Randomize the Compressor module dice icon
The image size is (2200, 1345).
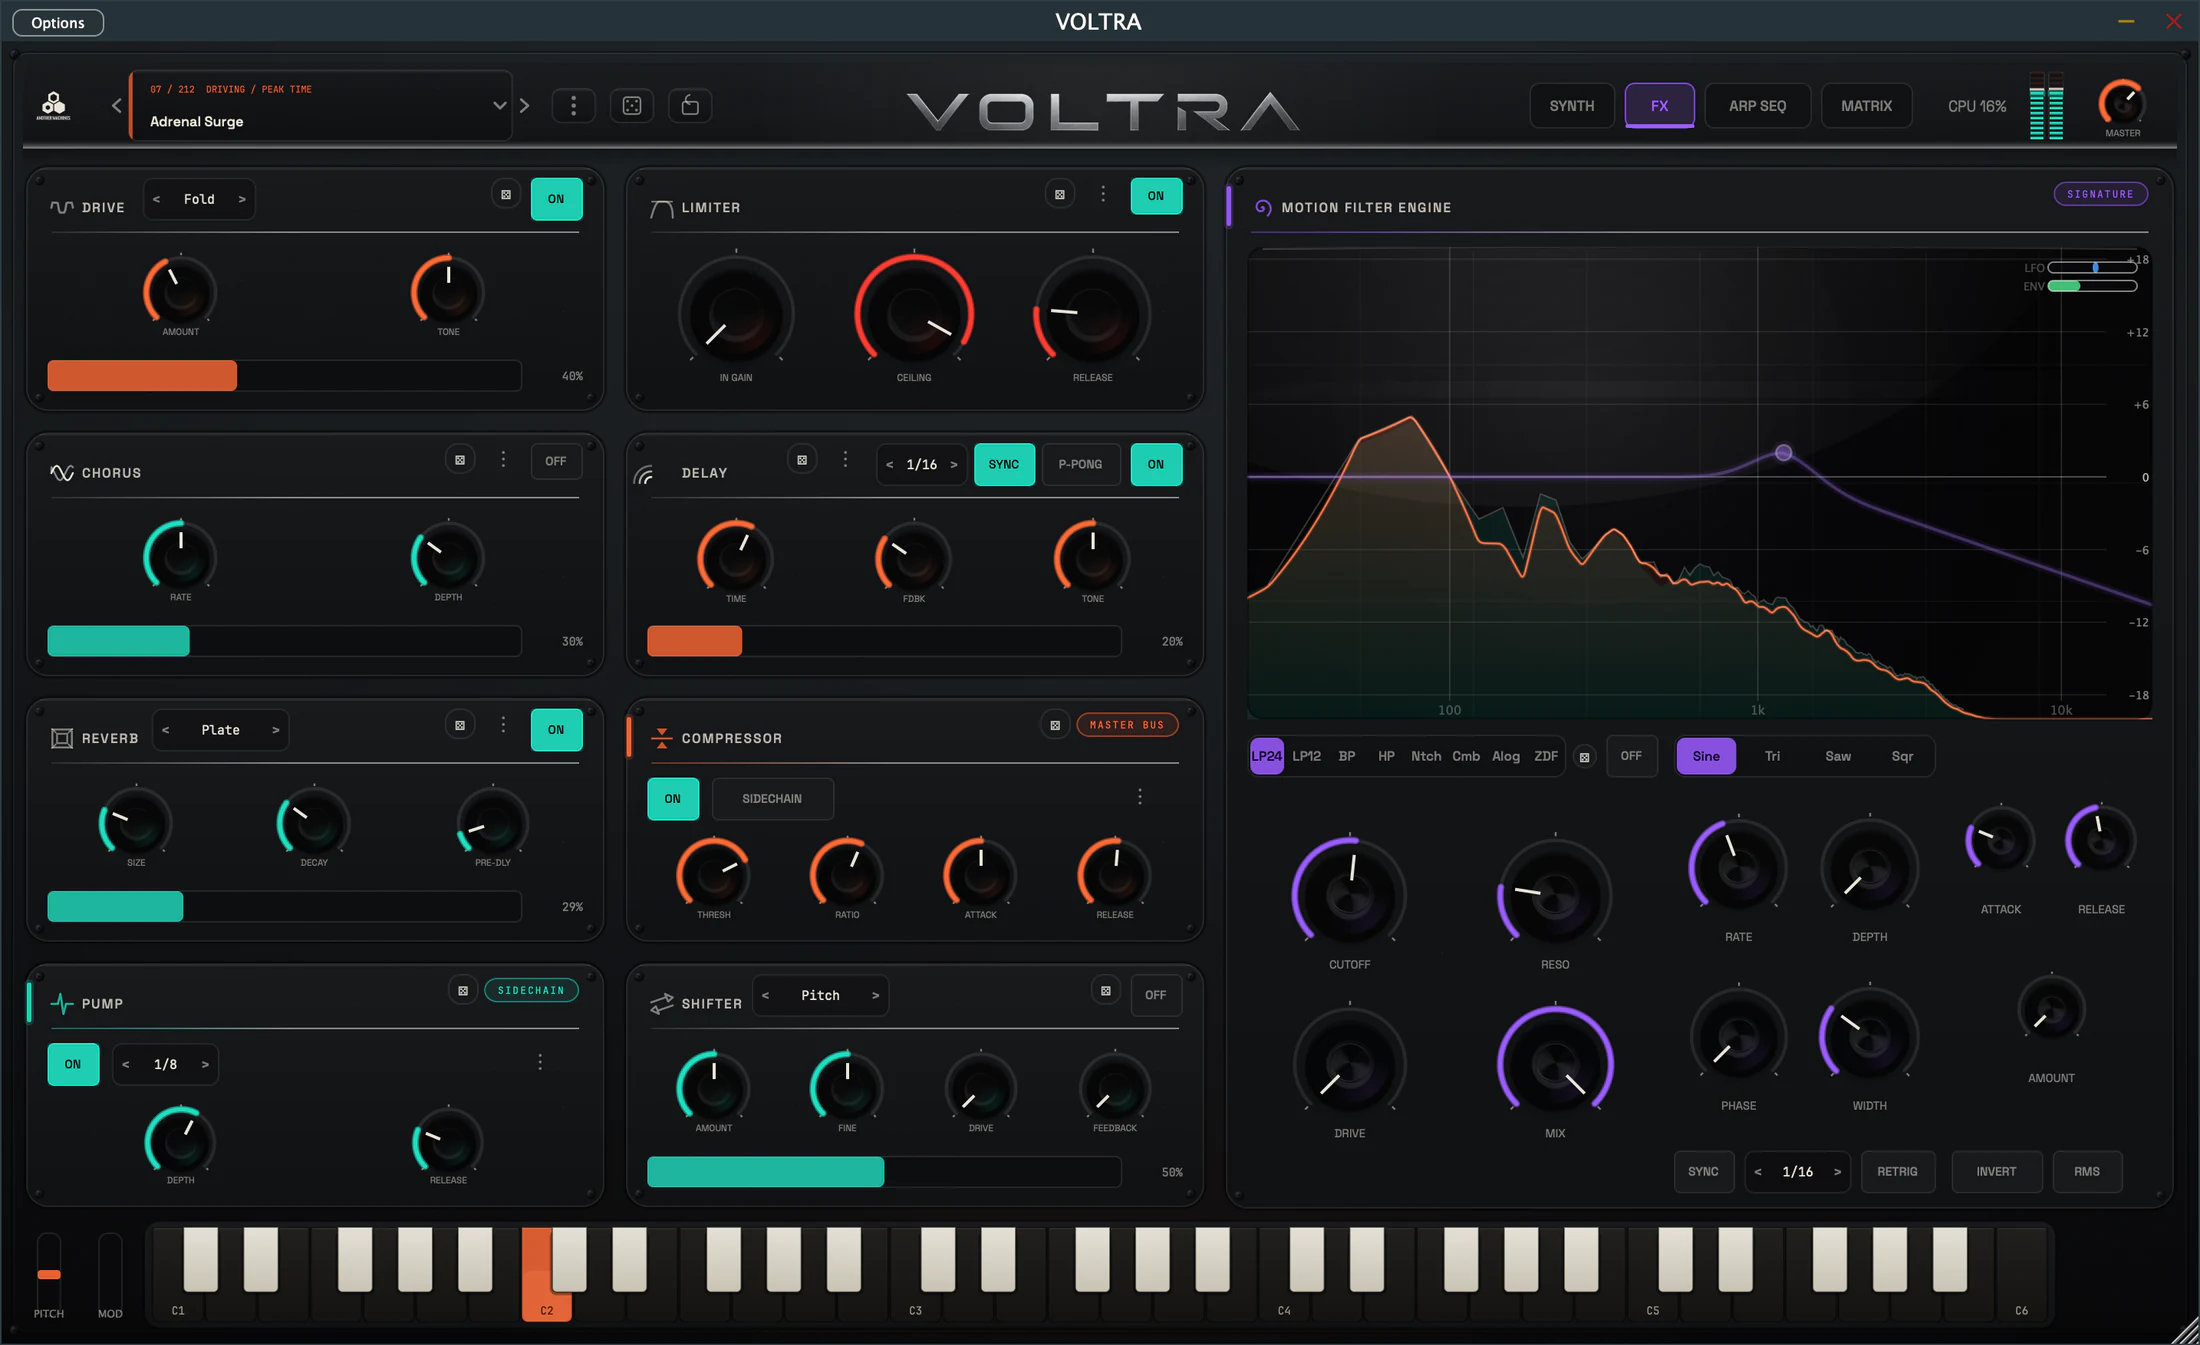[x=1055, y=725]
